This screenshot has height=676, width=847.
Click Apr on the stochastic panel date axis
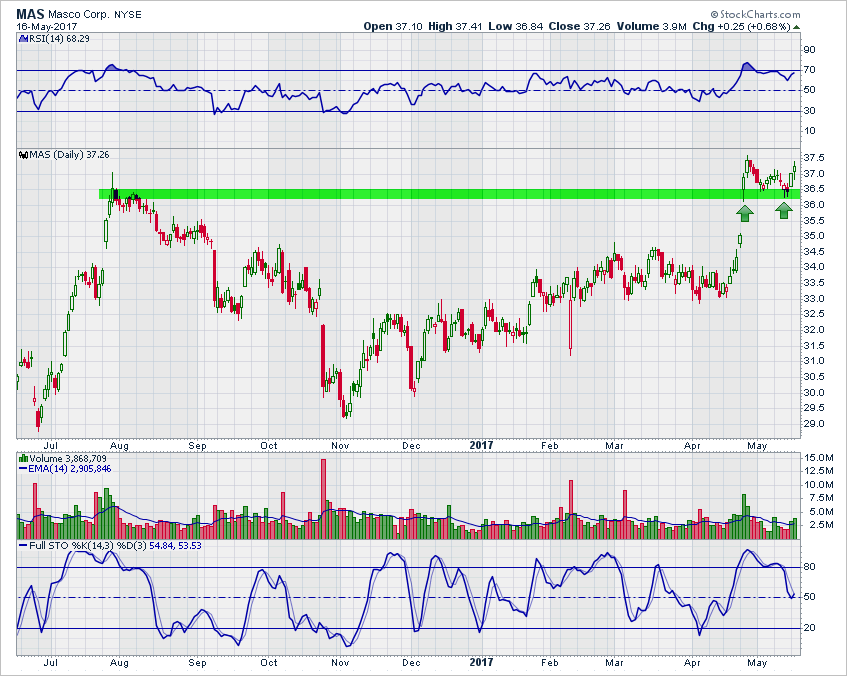[x=692, y=663]
